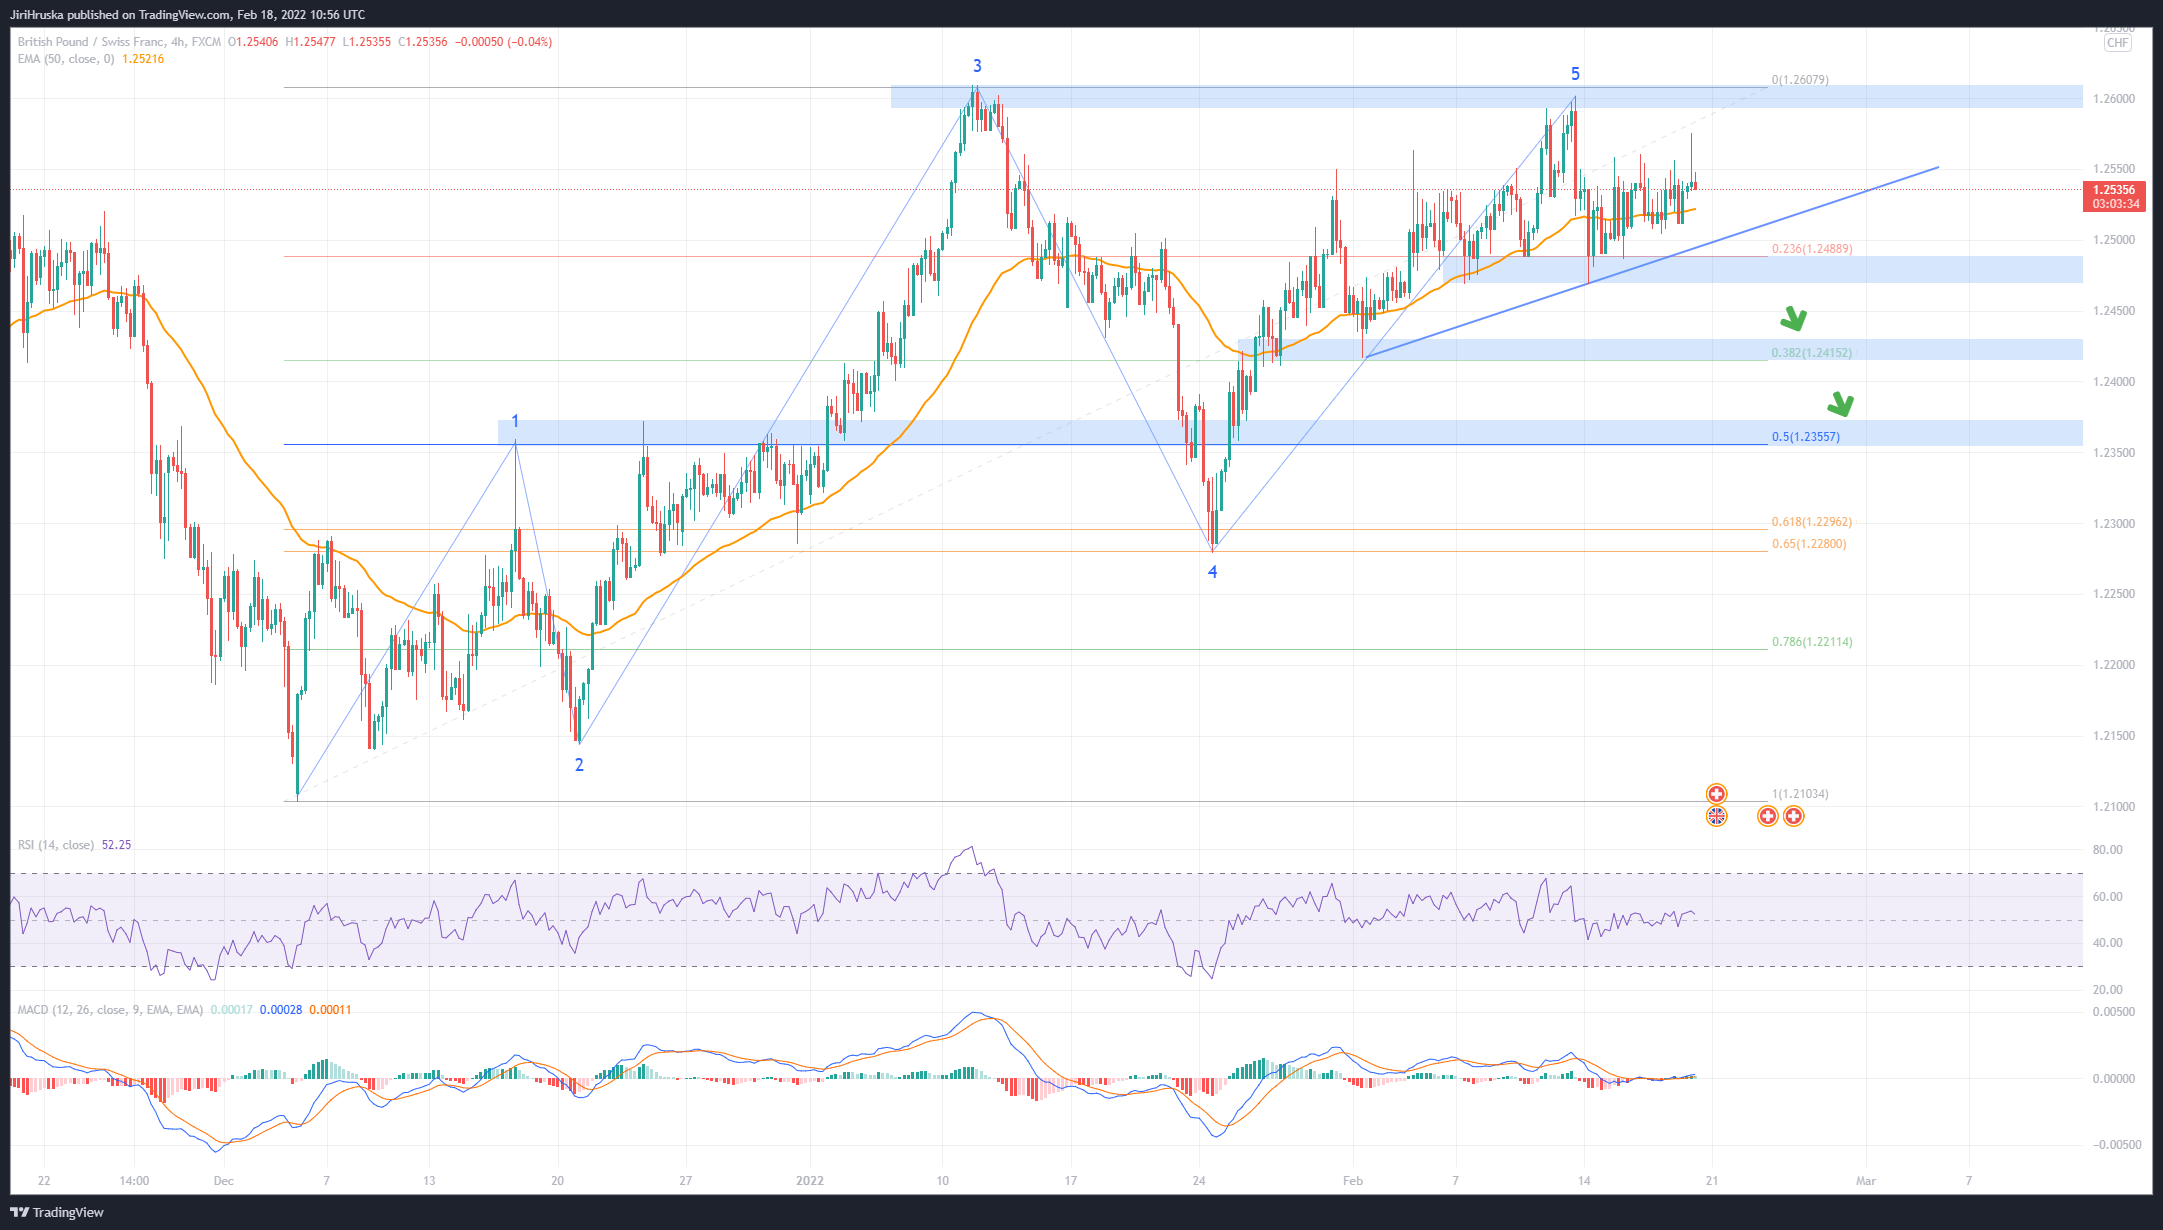Click the upper green down arrow

tap(1793, 320)
